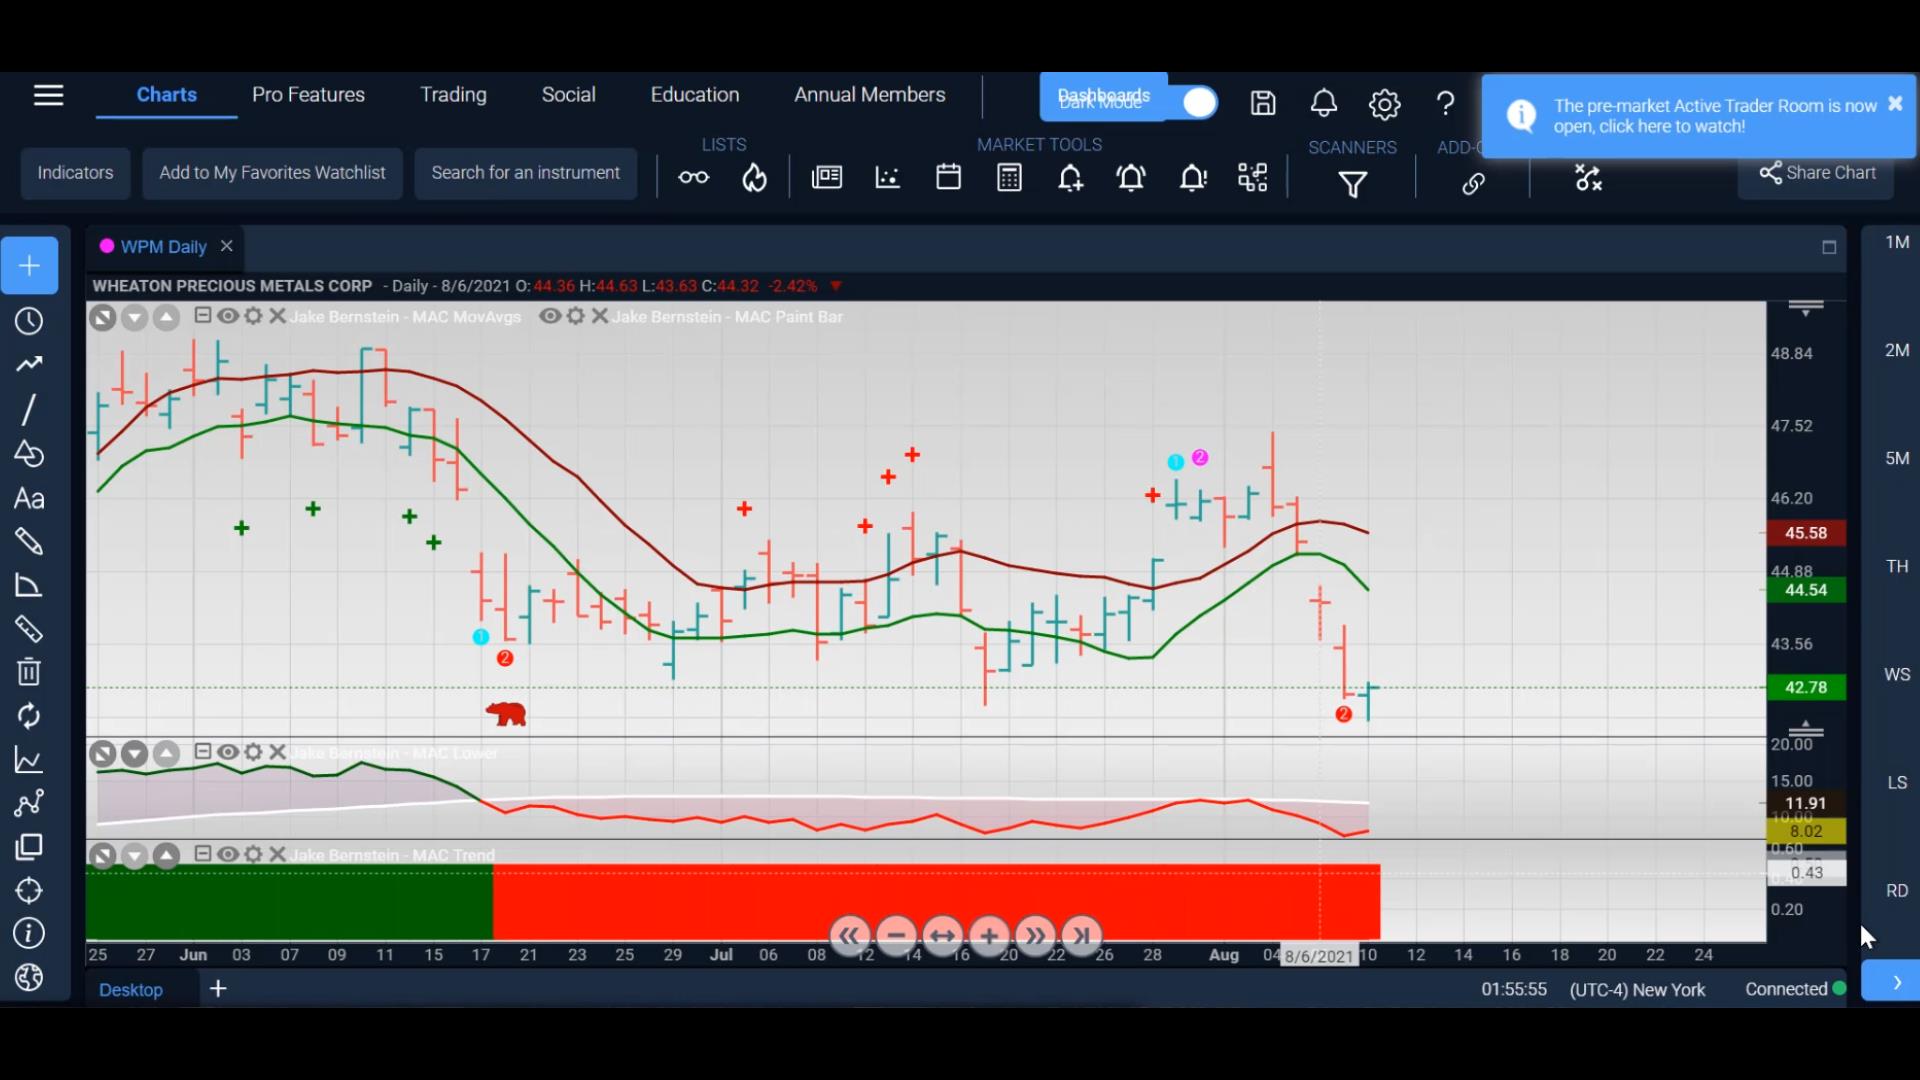The height and width of the screenshot is (1080, 1920).
Task: Collapse MAC Lower legend with minus box
Action: click(x=202, y=751)
